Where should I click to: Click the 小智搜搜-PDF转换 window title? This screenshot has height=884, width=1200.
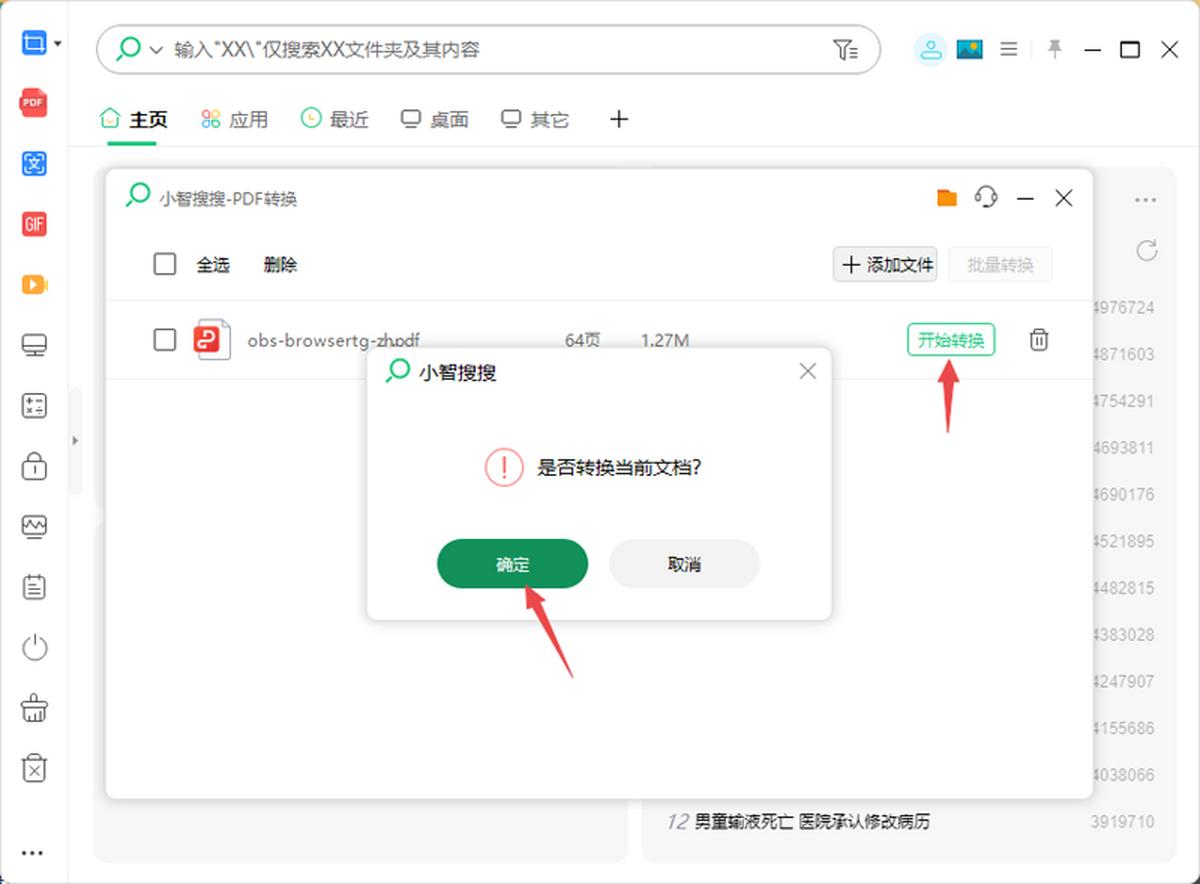pyautogui.click(x=228, y=198)
